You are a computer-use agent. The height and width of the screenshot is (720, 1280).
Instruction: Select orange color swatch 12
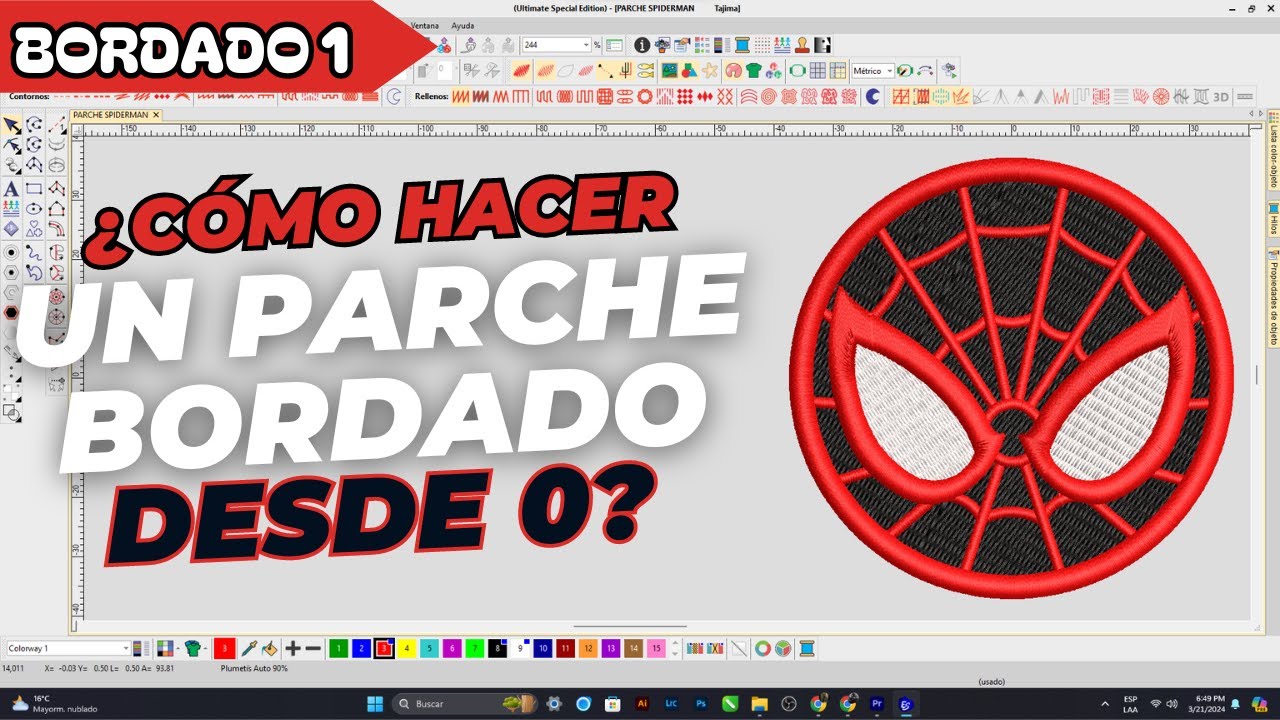[588, 649]
